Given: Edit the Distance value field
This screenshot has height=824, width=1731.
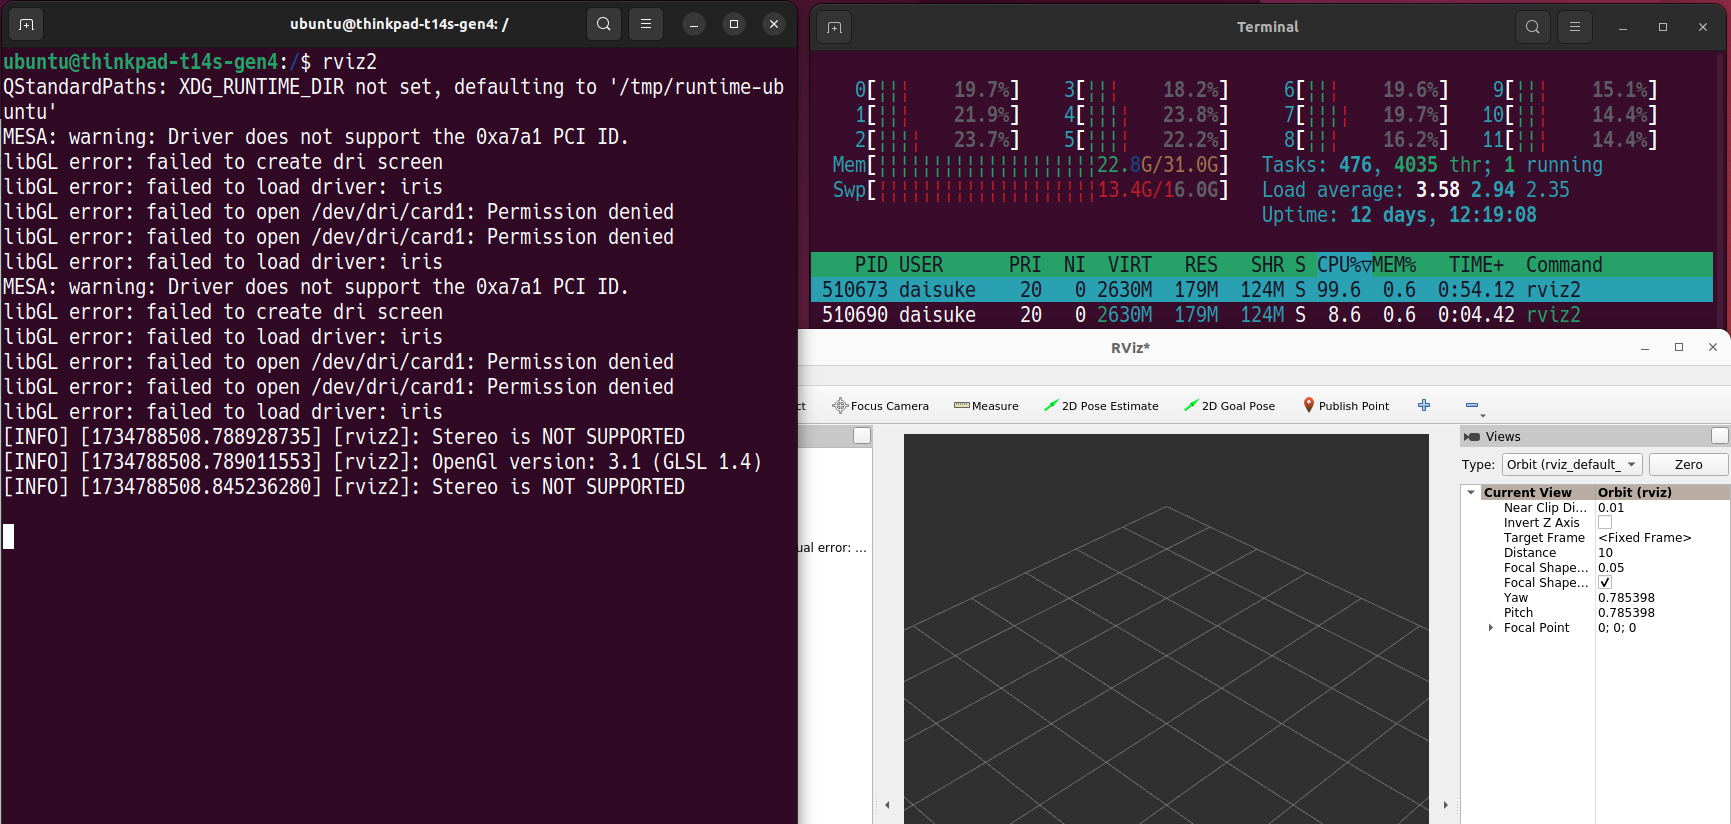Looking at the screenshot, I should [x=1661, y=553].
